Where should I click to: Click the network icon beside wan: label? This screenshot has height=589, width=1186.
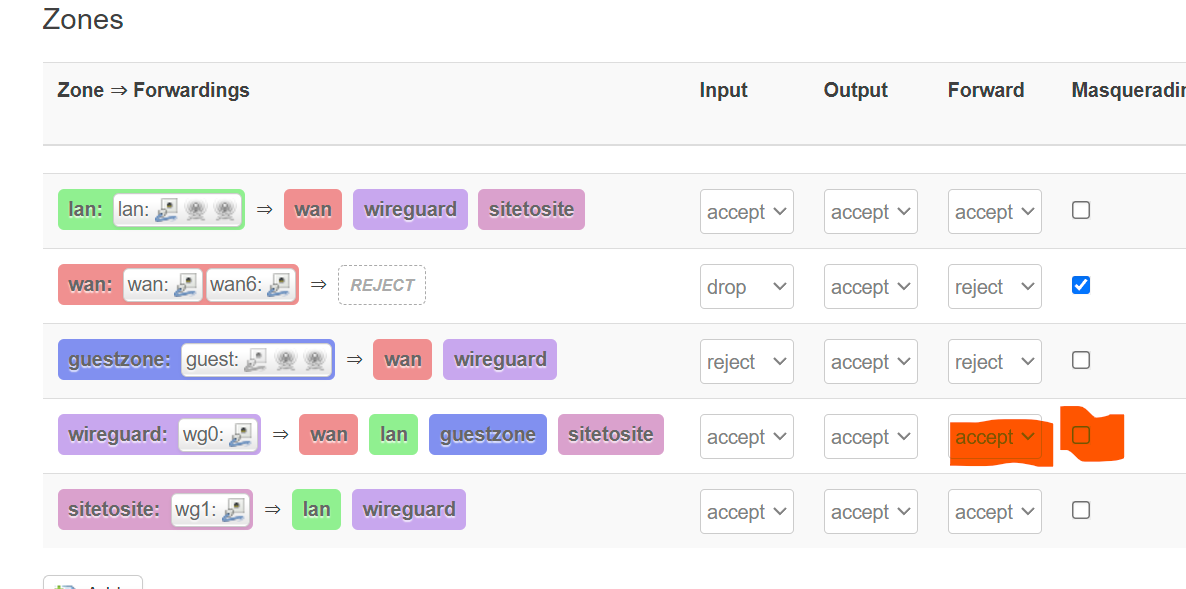(x=185, y=285)
